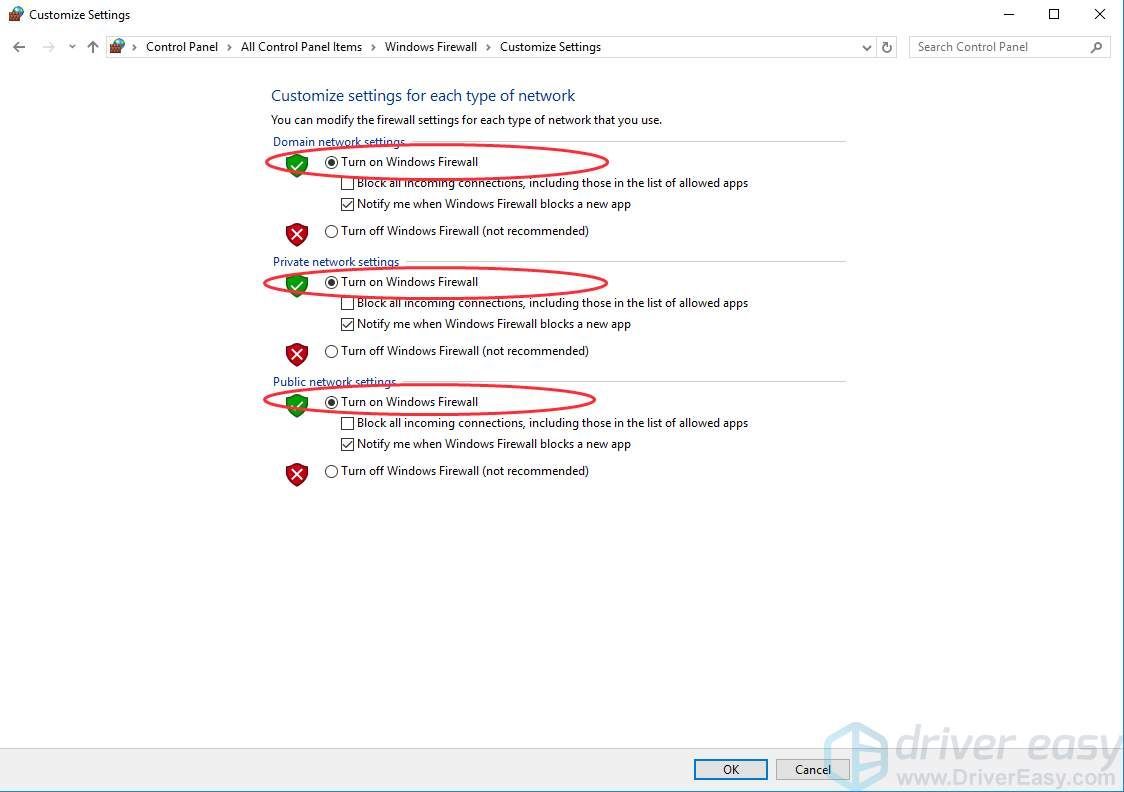Image resolution: width=1124 pixels, height=792 pixels.
Task: Discard changes with Cancel button
Action: coord(812,769)
